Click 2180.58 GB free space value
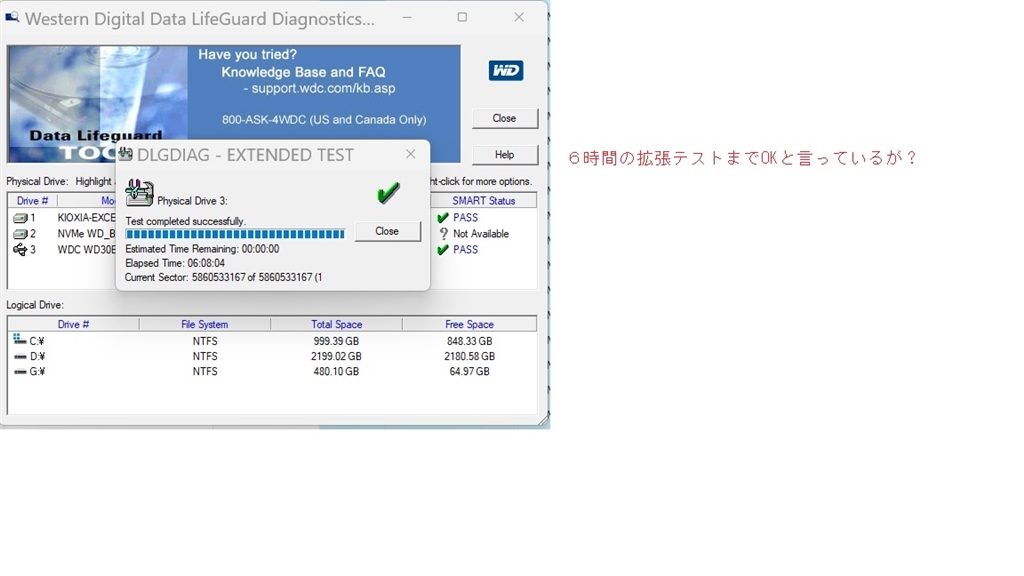 tap(470, 357)
